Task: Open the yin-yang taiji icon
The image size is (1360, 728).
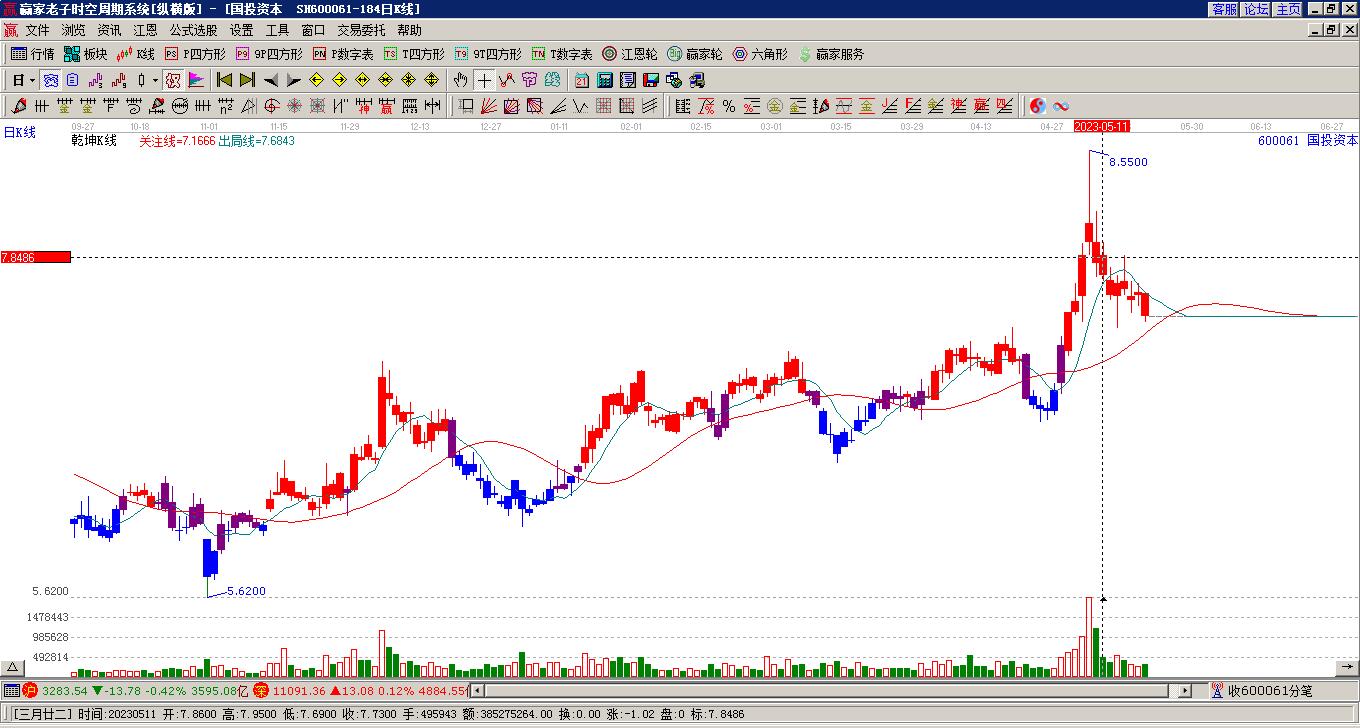Action: pyautogui.click(x=1038, y=106)
